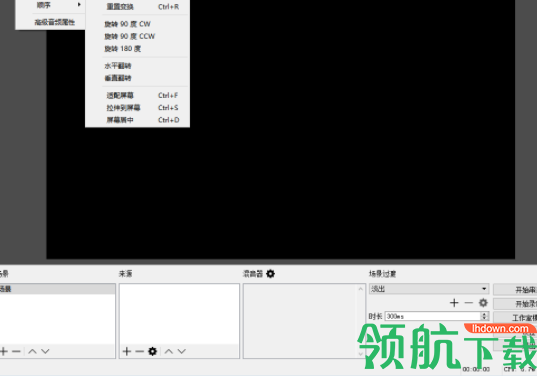Screen dimensions: 537x376
Task: Add a new source with plus icon
Action: point(127,351)
